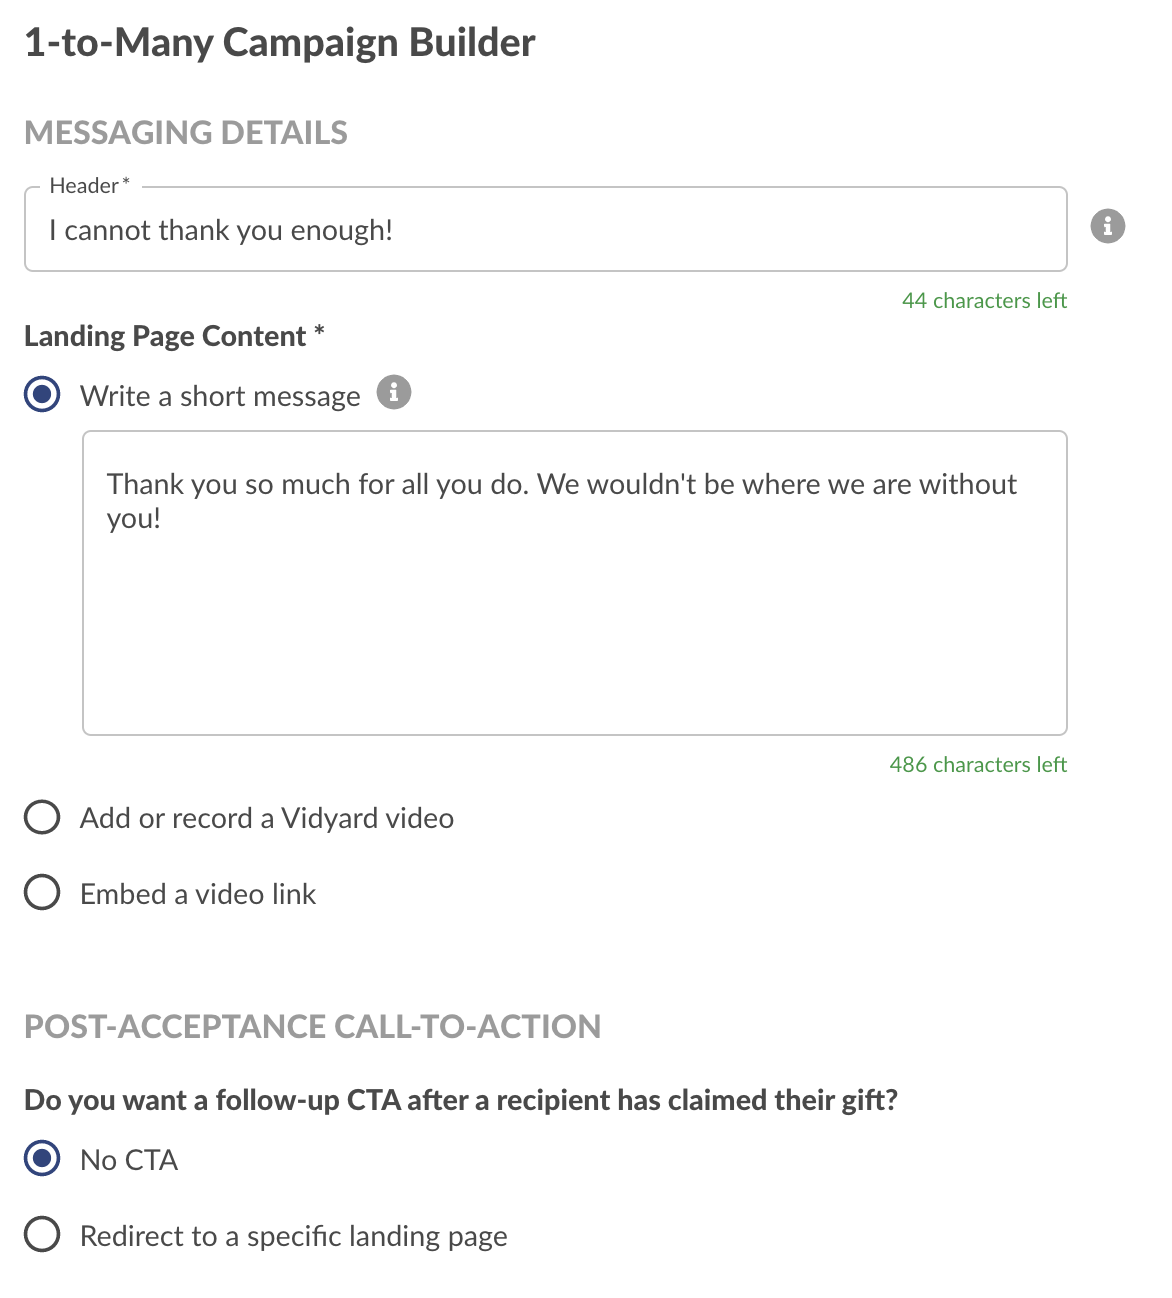The width and height of the screenshot is (1172, 1298).
Task: Click the info icon beside the Header field
Action: [x=1107, y=226]
